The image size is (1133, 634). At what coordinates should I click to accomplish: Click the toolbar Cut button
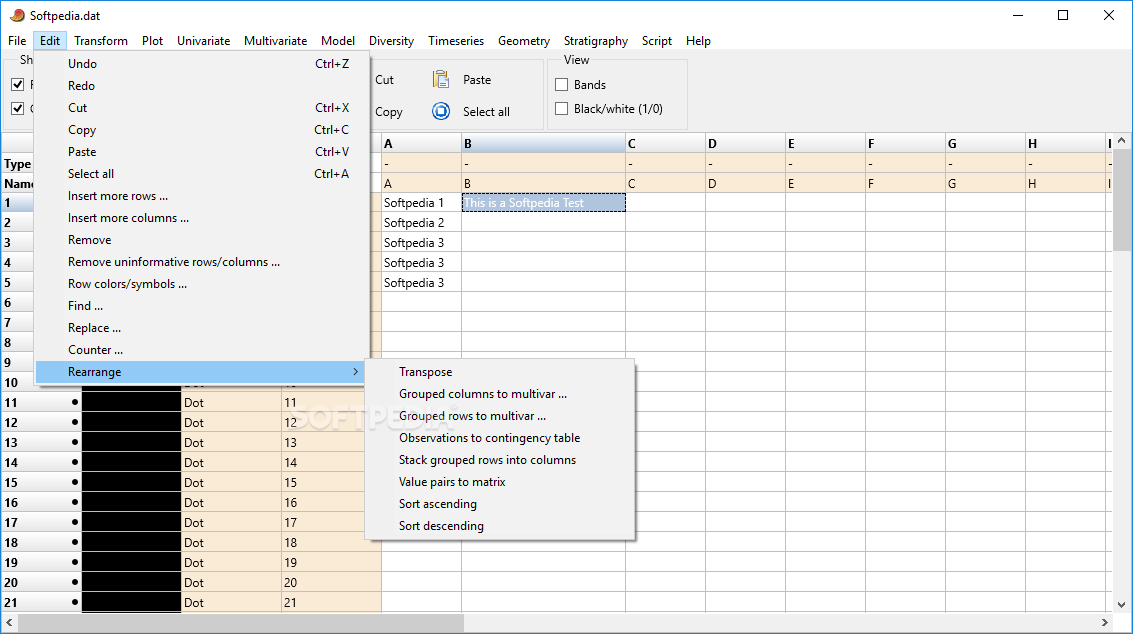point(384,80)
